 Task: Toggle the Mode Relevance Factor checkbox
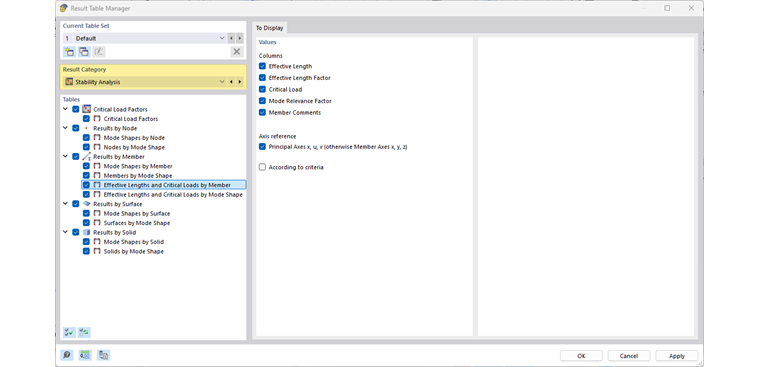[262, 101]
